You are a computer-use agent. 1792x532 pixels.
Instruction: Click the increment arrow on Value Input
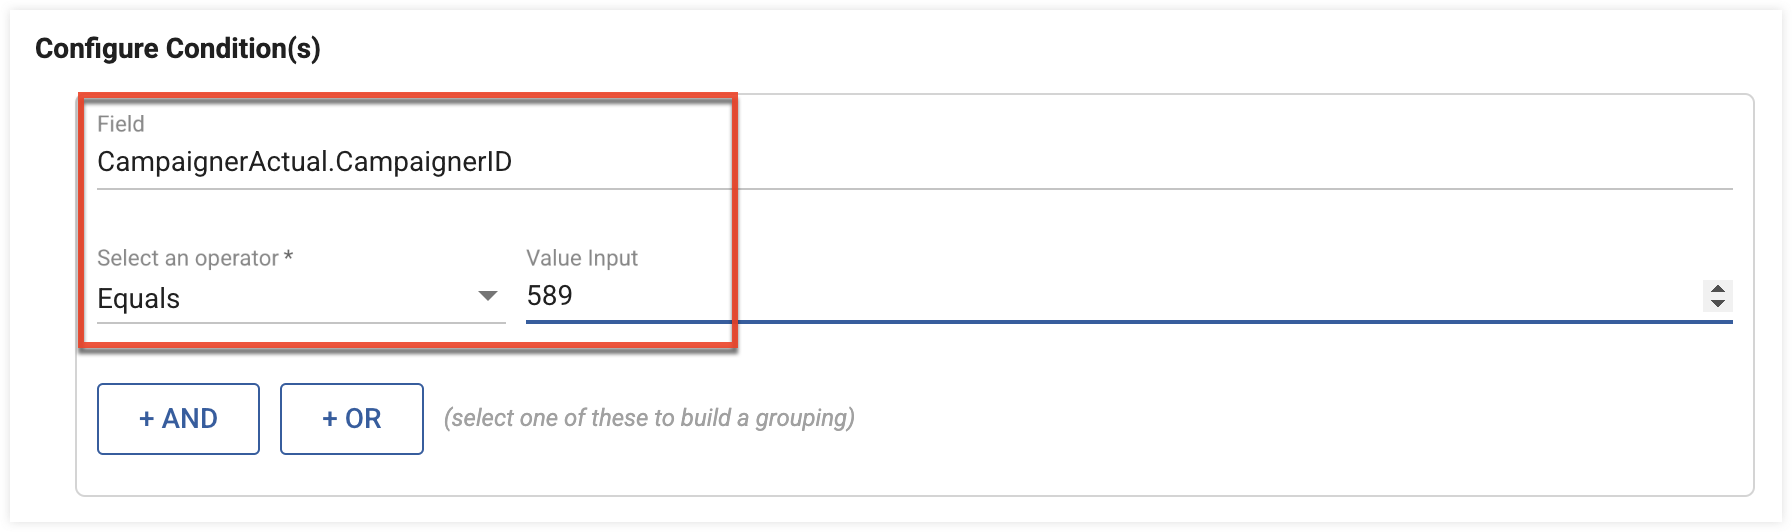point(1717,289)
